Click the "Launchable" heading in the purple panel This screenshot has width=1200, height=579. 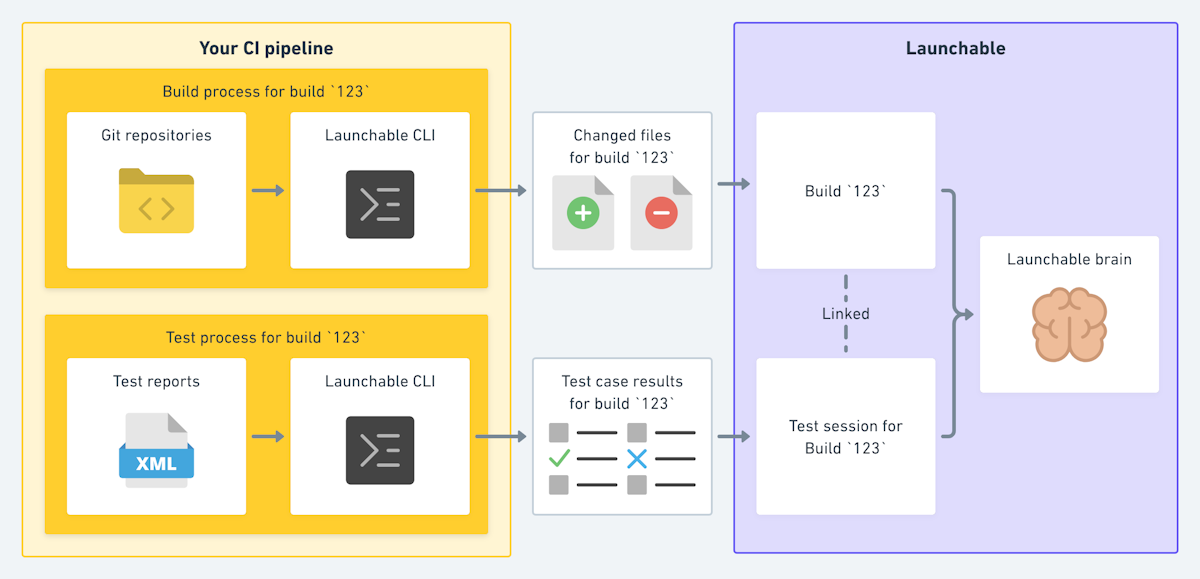(x=956, y=48)
